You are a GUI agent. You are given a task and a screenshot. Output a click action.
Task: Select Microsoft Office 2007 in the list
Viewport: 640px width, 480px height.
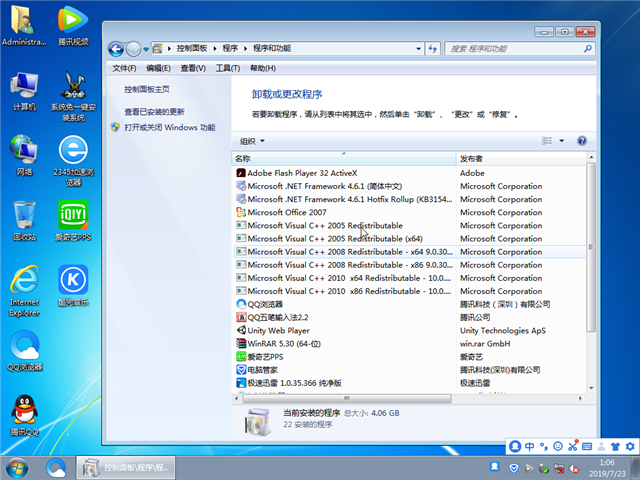click(409, 212)
